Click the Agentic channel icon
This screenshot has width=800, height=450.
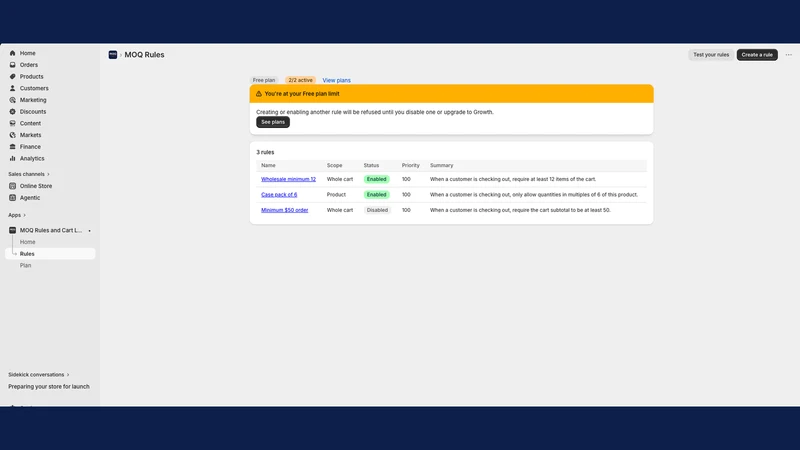click(13, 198)
